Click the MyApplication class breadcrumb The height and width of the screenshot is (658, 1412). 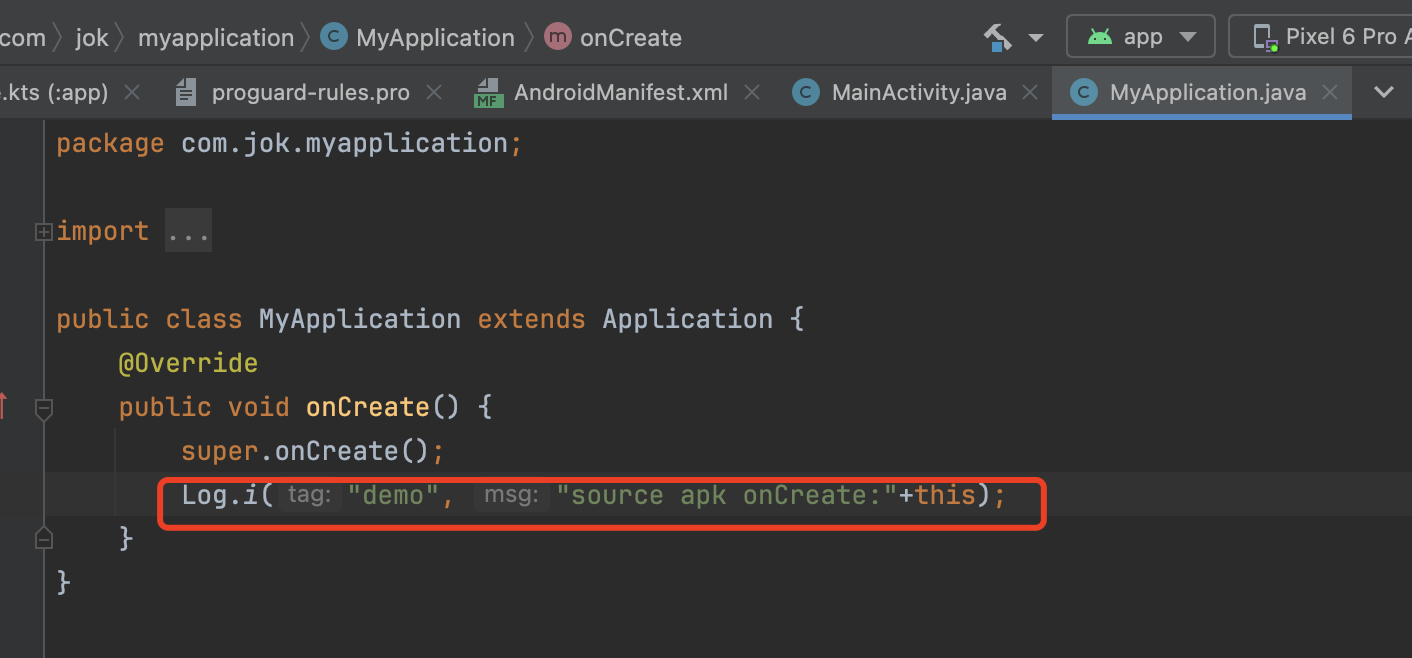(x=434, y=38)
